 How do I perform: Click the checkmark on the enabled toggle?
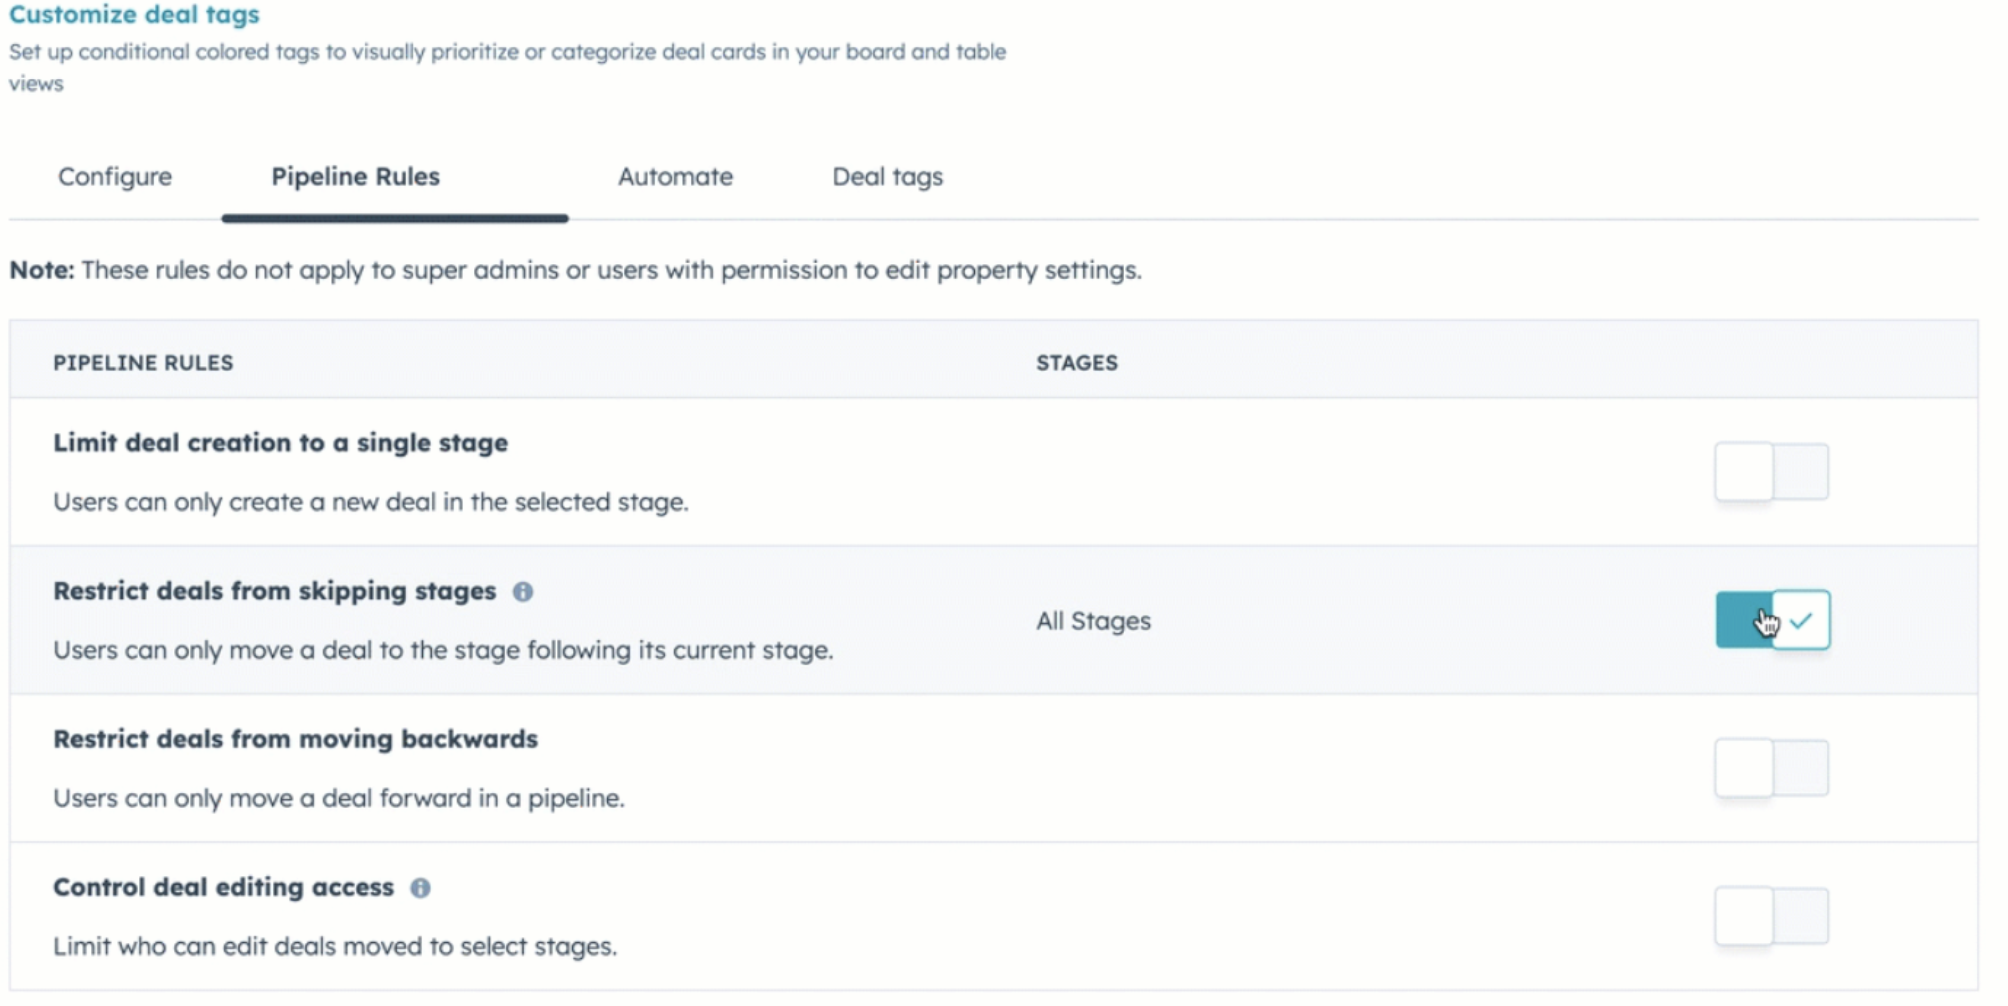point(1801,621)
